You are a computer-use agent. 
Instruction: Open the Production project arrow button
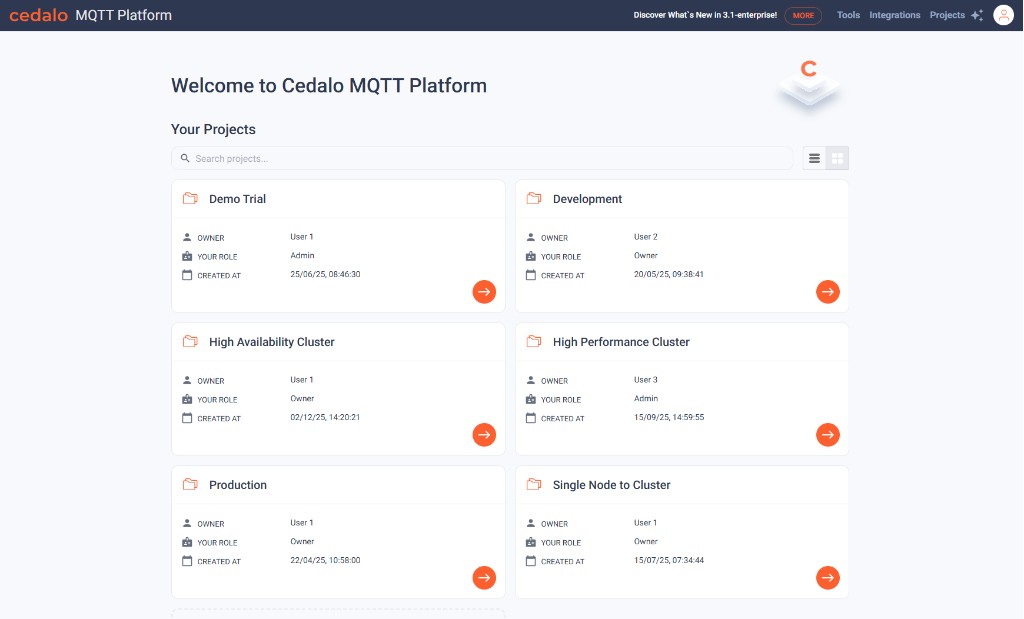(x=484, y=578)
